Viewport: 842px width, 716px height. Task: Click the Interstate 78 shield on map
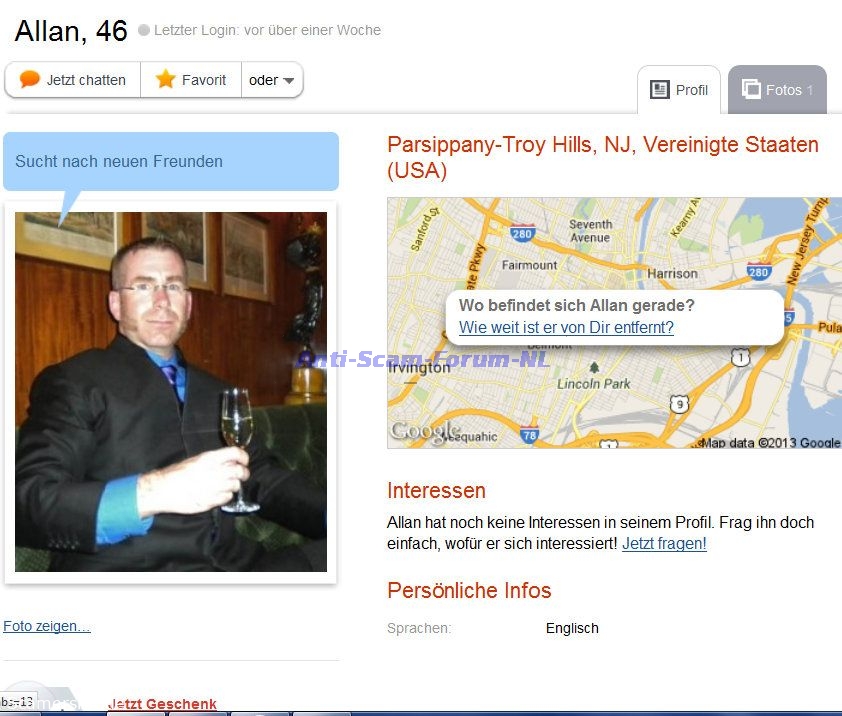pos(529,434)
